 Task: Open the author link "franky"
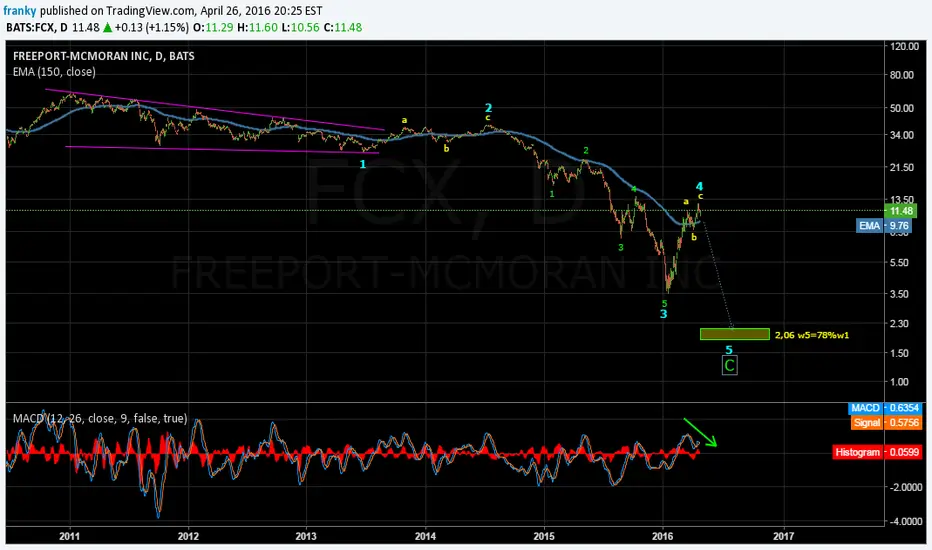20,11
